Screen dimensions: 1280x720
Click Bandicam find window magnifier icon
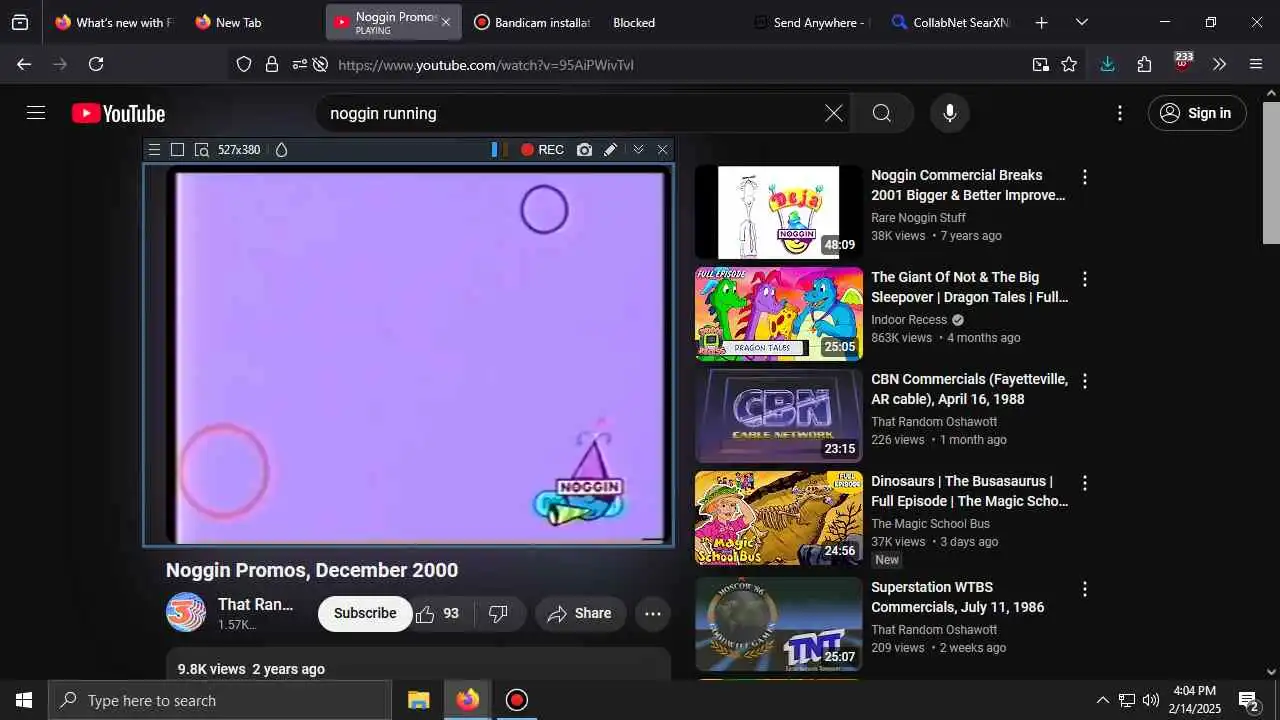click(201, 150)
